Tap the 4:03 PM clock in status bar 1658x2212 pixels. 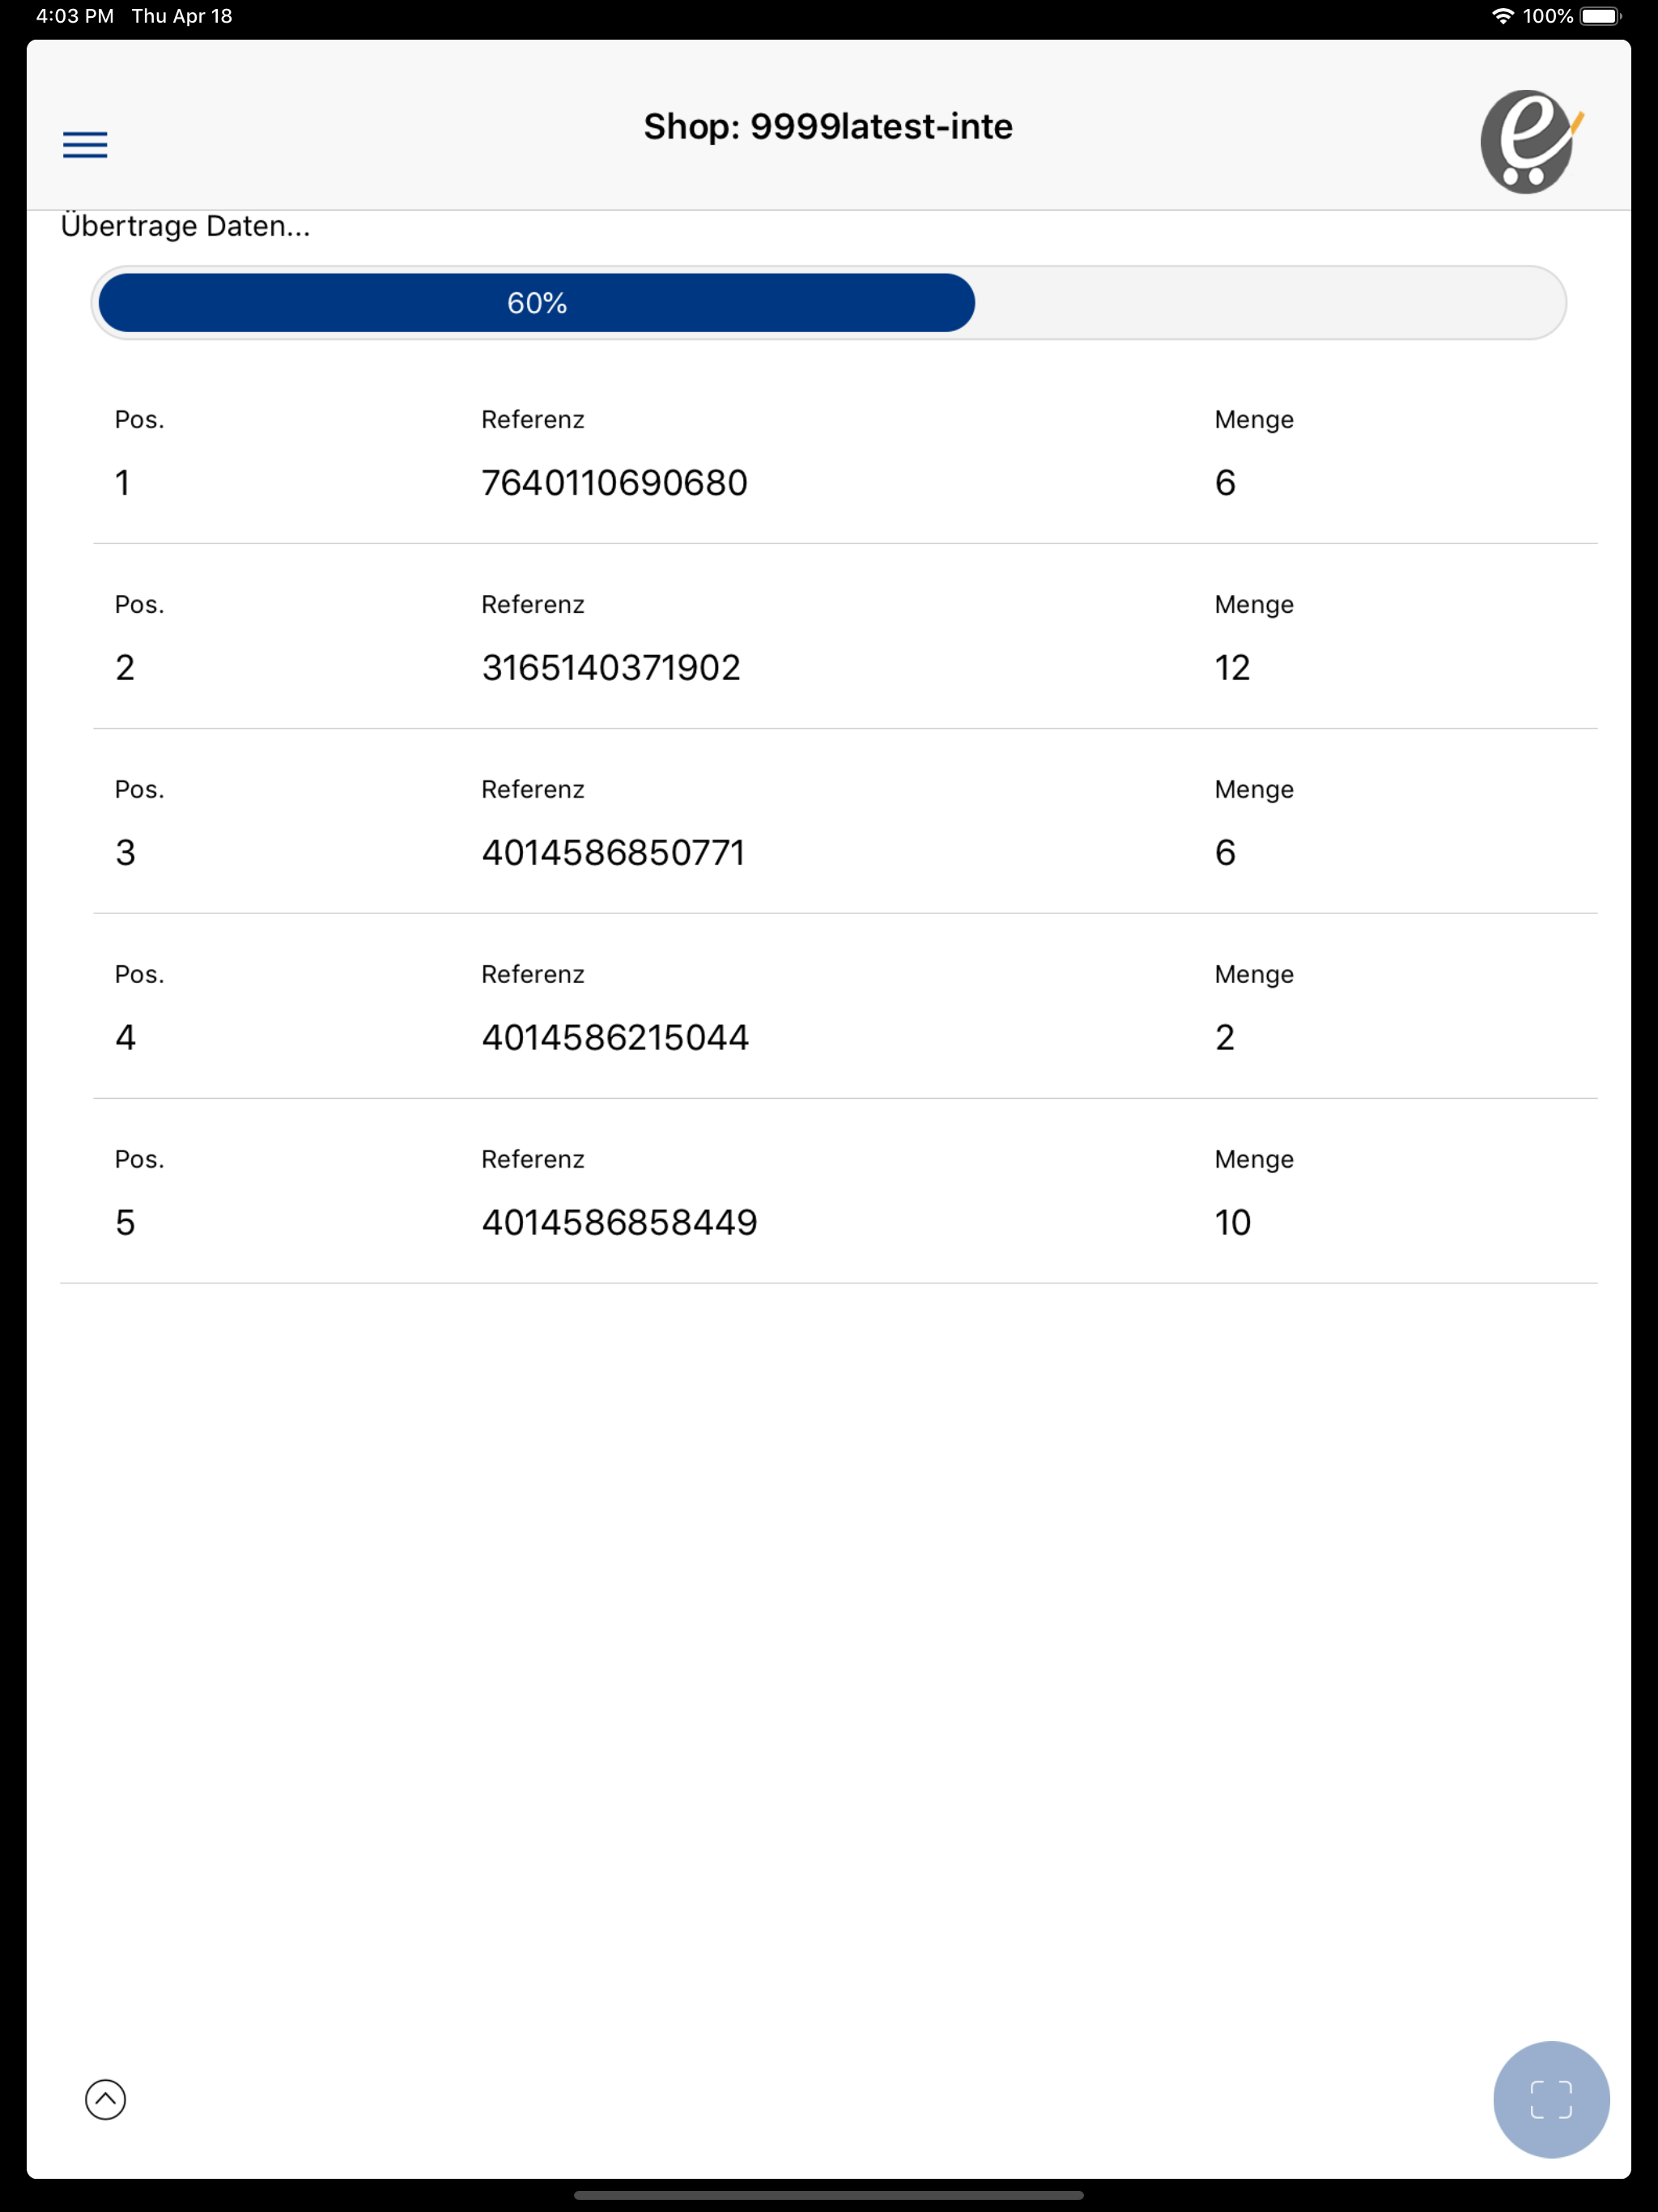(x=75, y=16)
